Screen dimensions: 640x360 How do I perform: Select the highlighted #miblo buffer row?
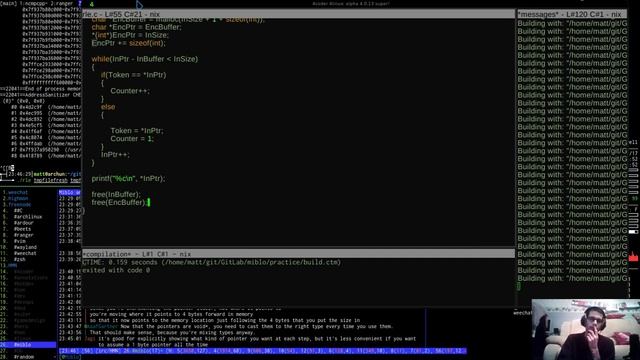(x=28, y=345)
